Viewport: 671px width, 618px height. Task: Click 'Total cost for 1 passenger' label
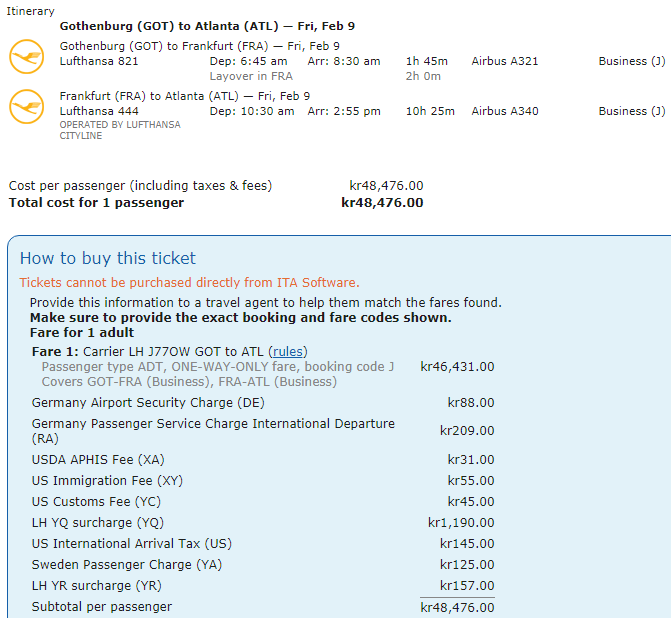click(x=96, y=202)
